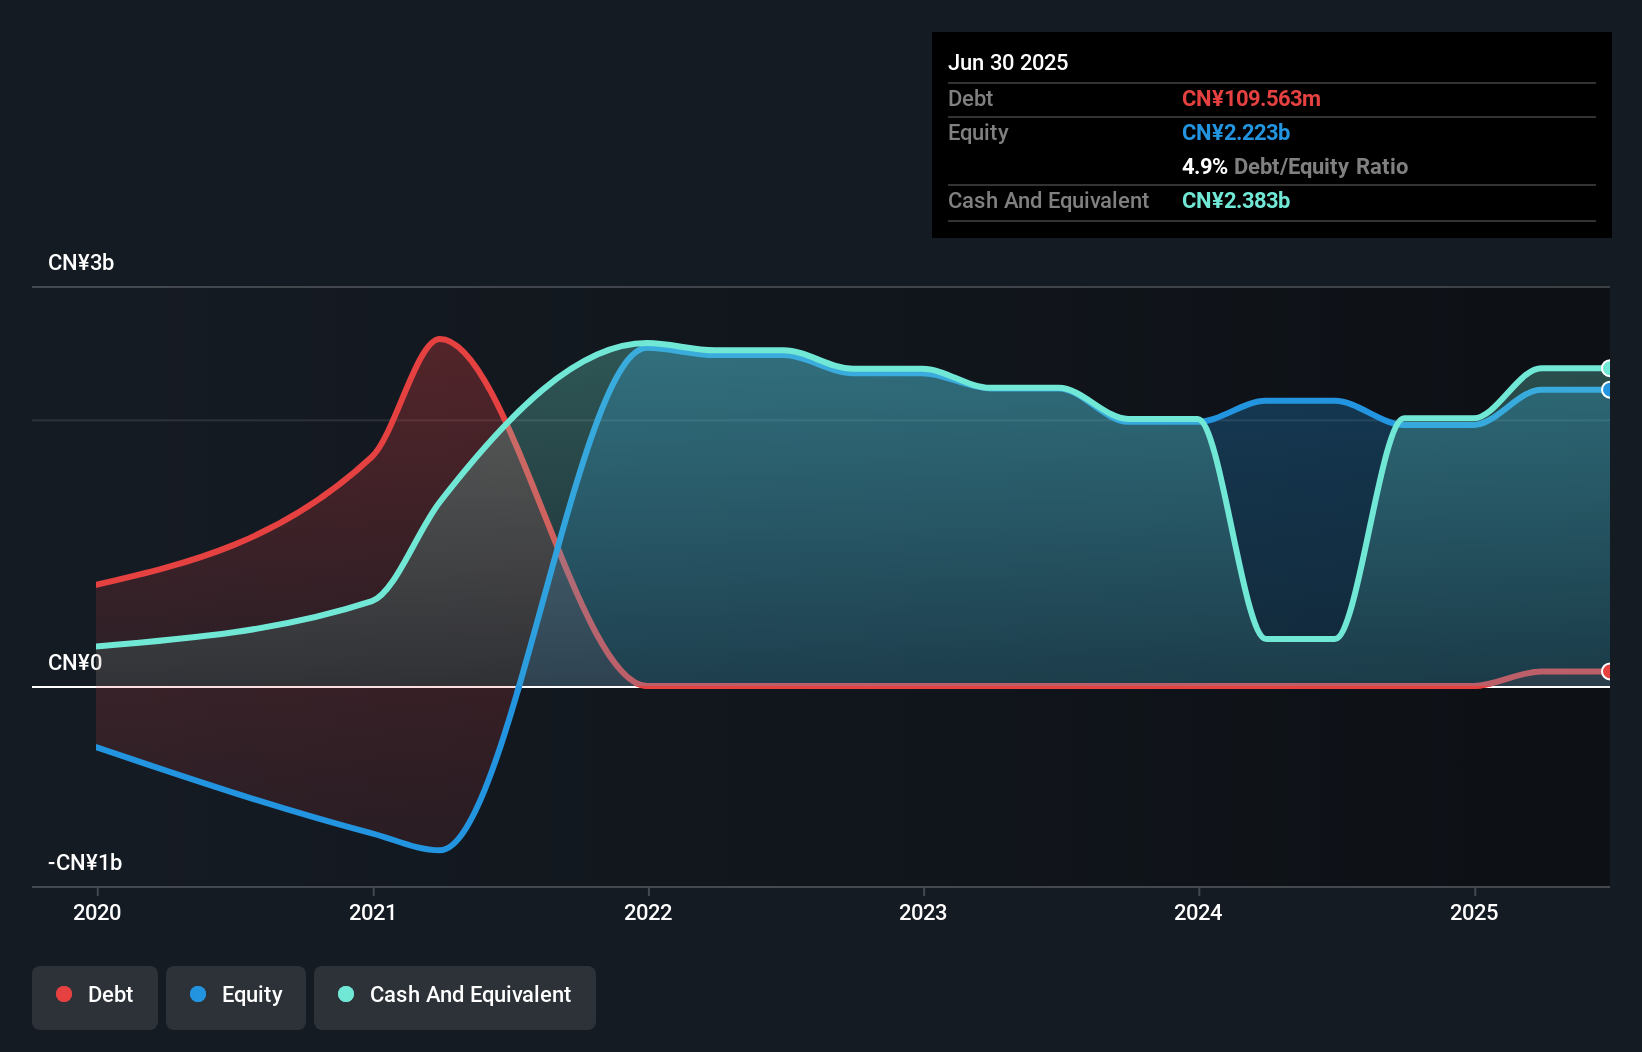1642x1052 pixels.
Task: Click the red Debt legend dot
Action: click(64, 994)
